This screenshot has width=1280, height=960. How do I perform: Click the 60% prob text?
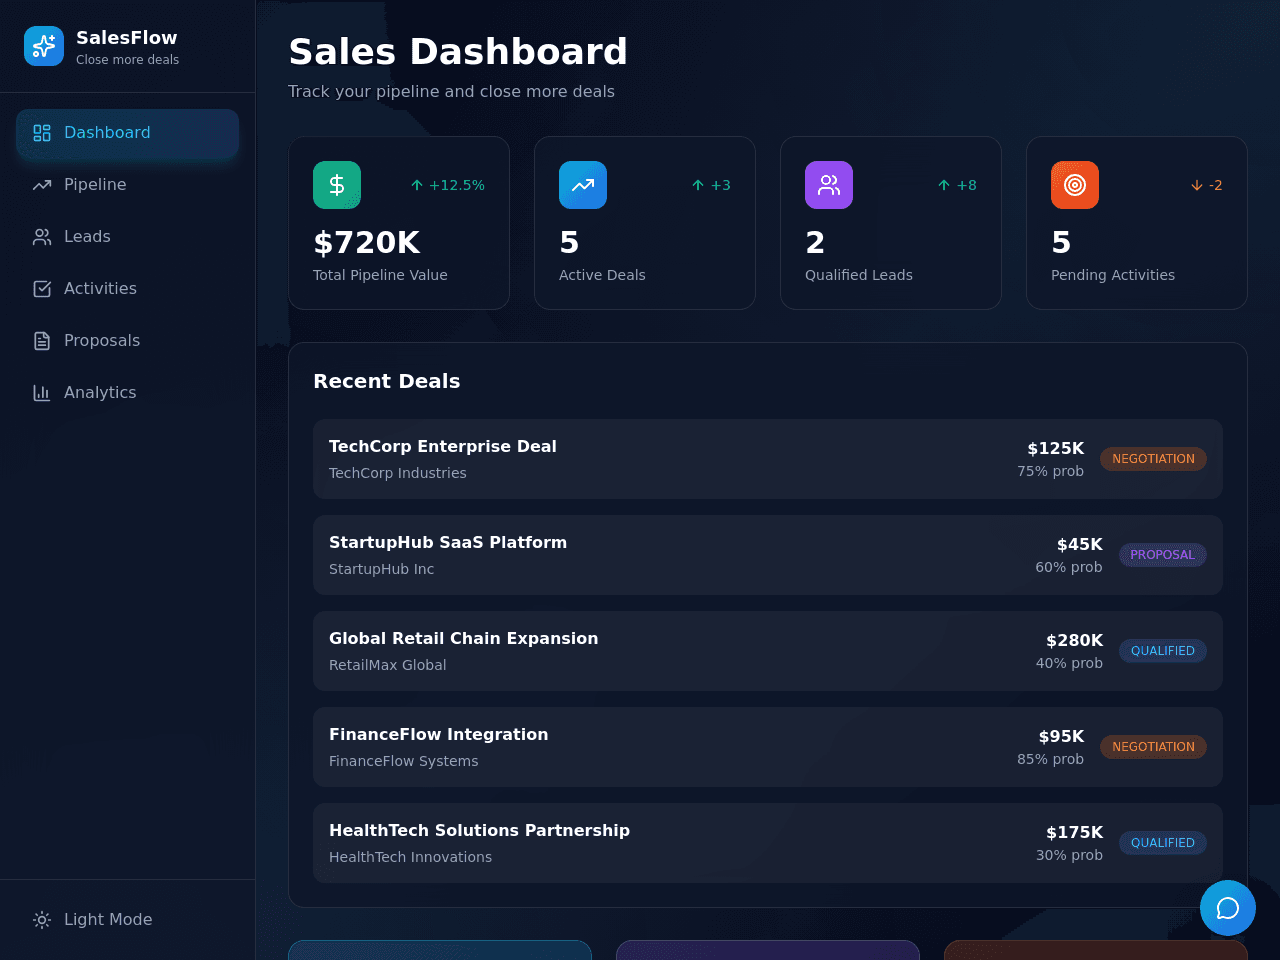(x=1069, y=567)
